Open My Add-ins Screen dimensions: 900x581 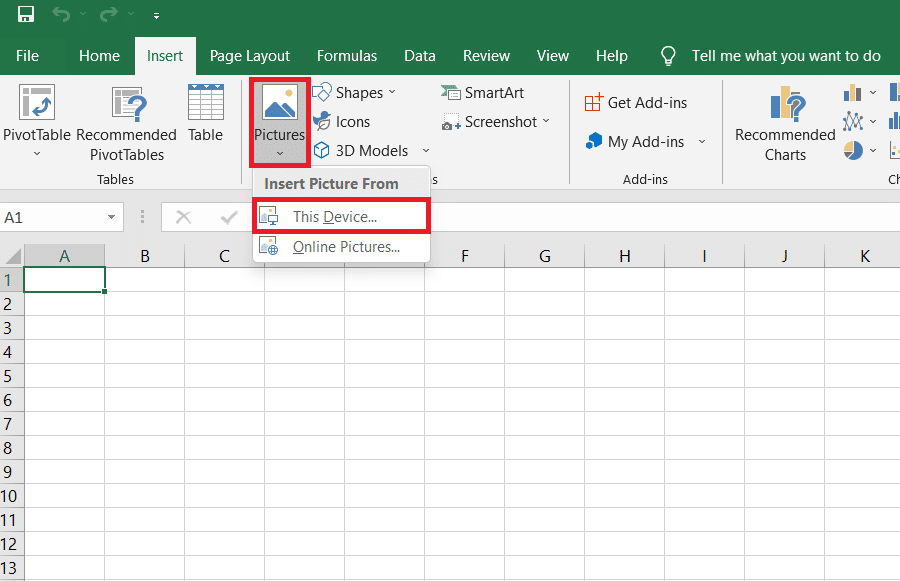[635, 141]
